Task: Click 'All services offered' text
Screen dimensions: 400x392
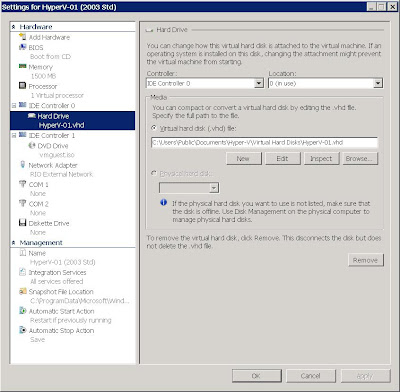Action: [57, 281]
